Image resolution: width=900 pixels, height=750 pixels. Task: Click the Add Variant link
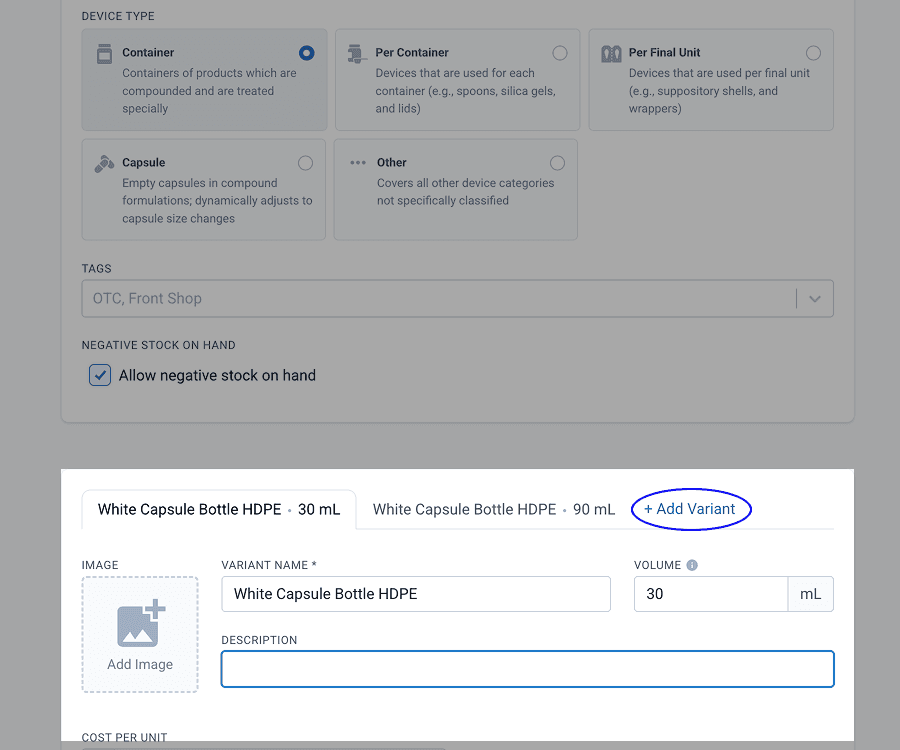tap(689, 509)
